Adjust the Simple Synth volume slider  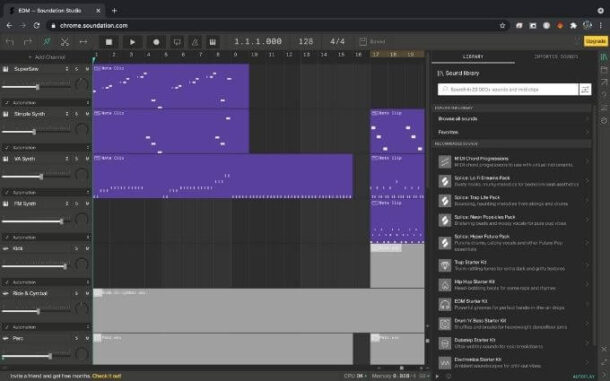click(34, 132)
